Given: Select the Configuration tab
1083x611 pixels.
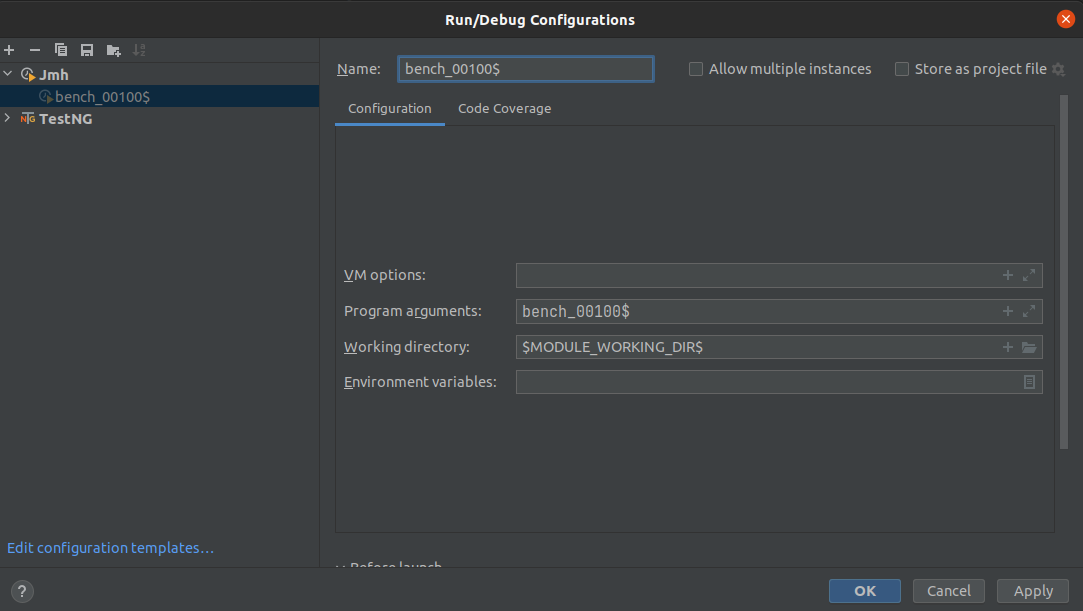Looking at the screenshot, I should point(389,108).
